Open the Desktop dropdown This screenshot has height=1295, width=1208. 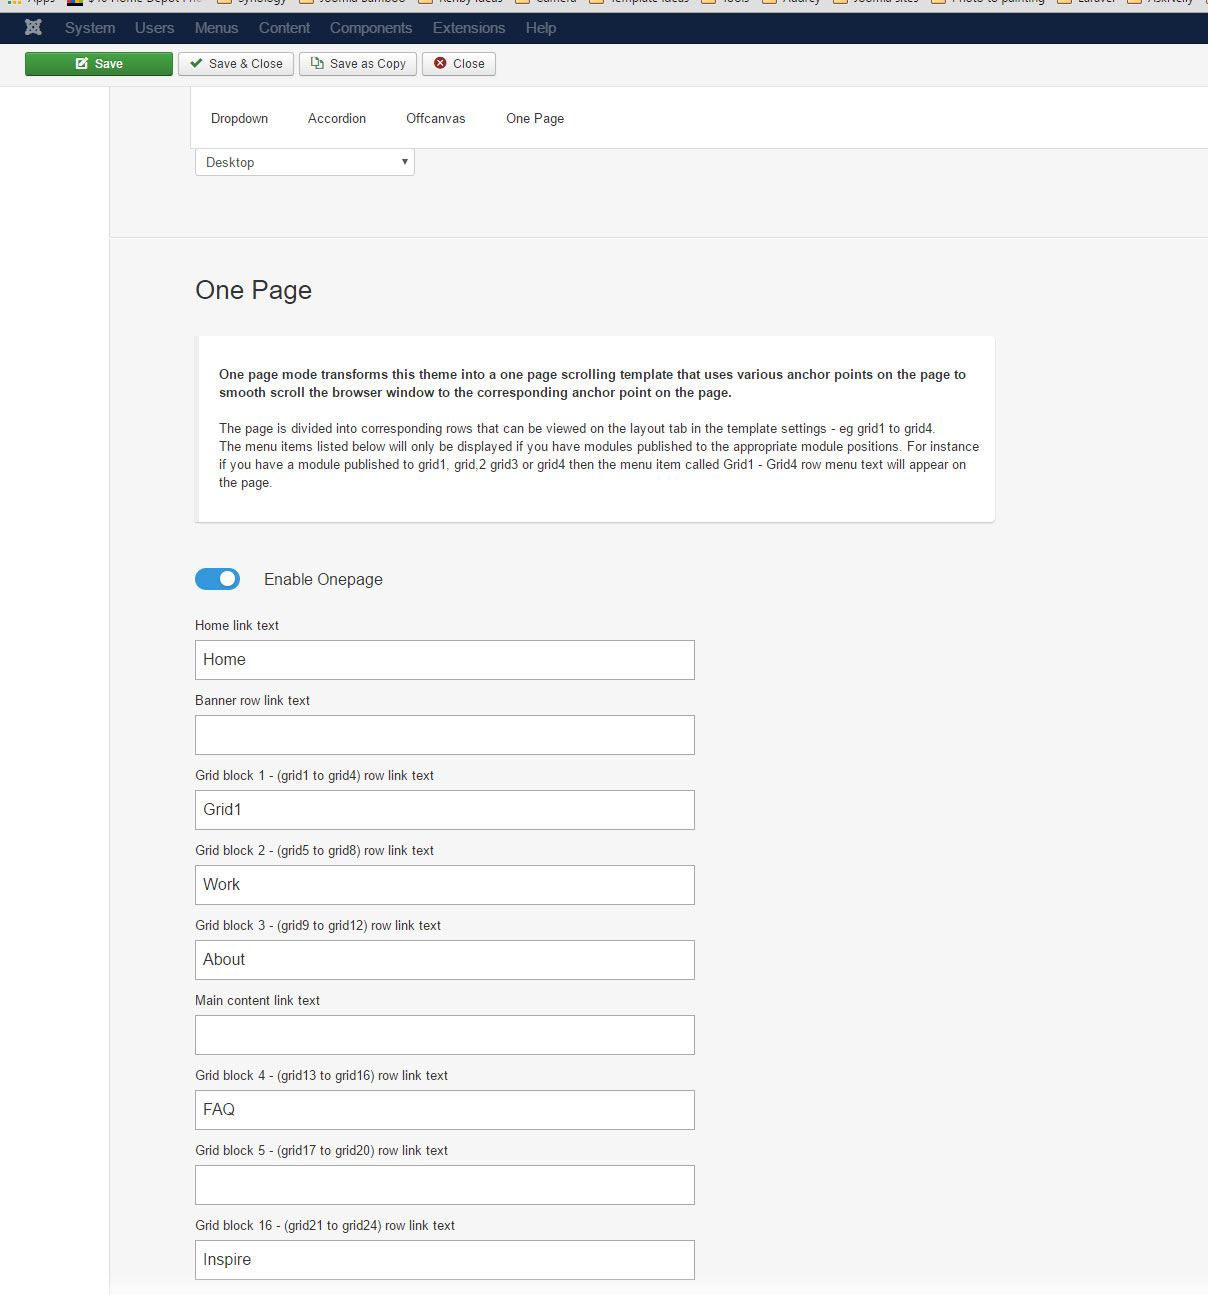click(305, 162)
